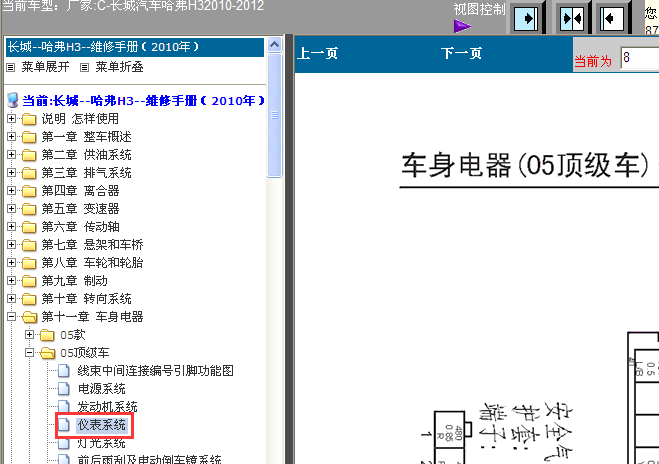This screenshot has width=659, height=464.
Task: Open 前后雨刮及电动倒车镜系统 page
Action: click(150, 459)
